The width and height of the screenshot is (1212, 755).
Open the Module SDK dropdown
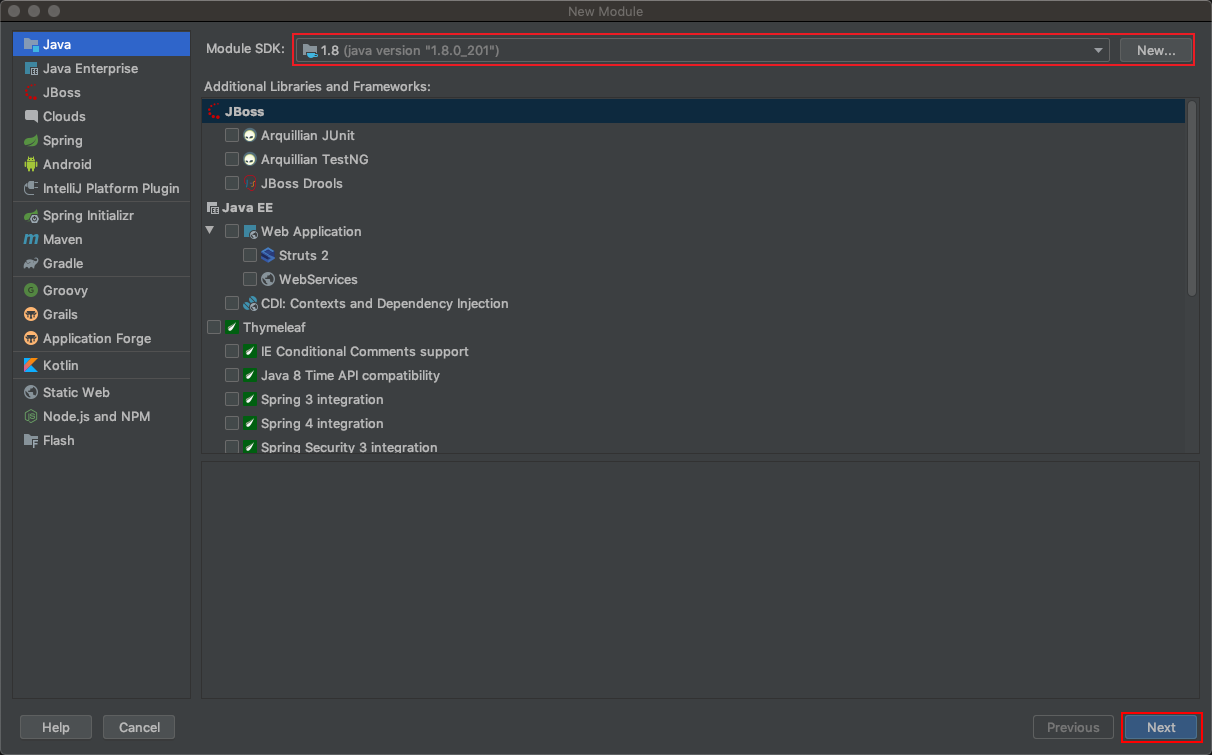pos(703,50)
